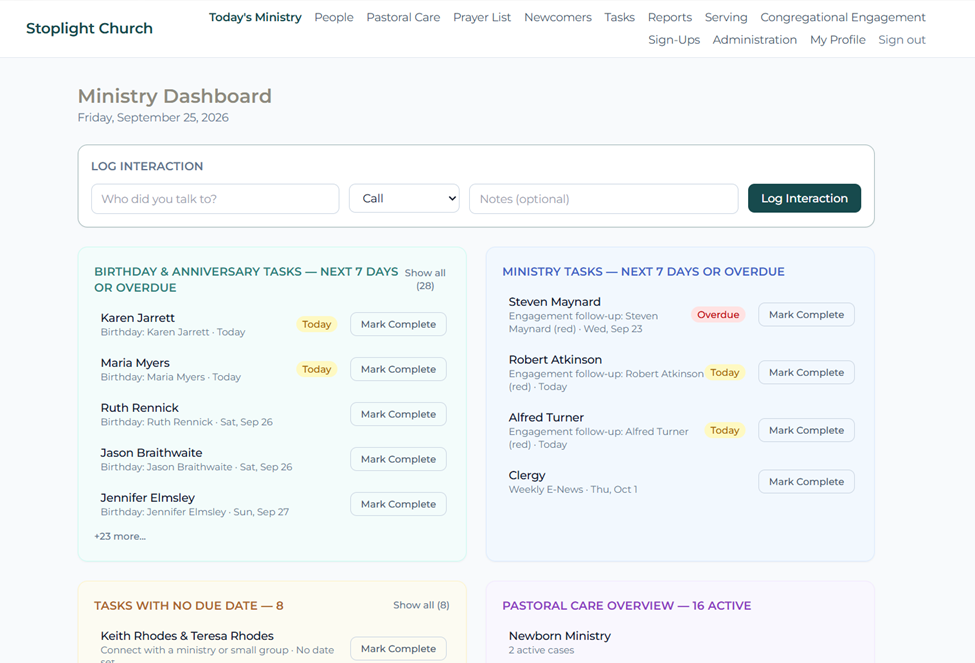Open Pastoral Care in navigation

pyautogui.click(x=403, y=17)
